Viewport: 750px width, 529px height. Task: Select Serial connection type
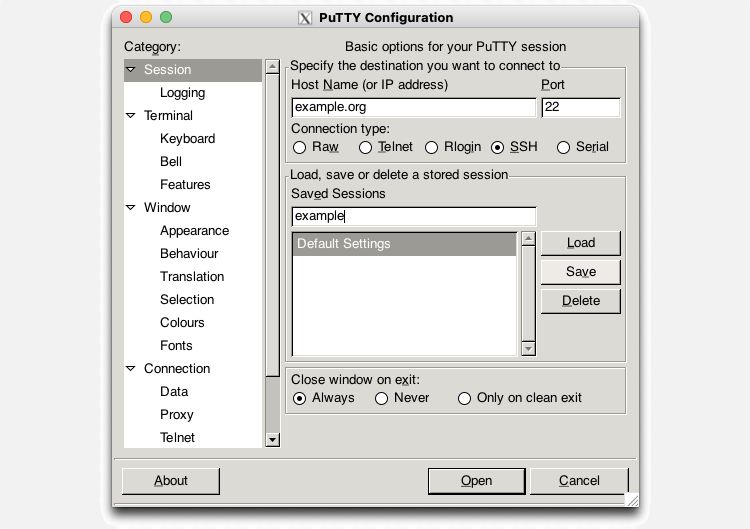(x=563, y=147)
